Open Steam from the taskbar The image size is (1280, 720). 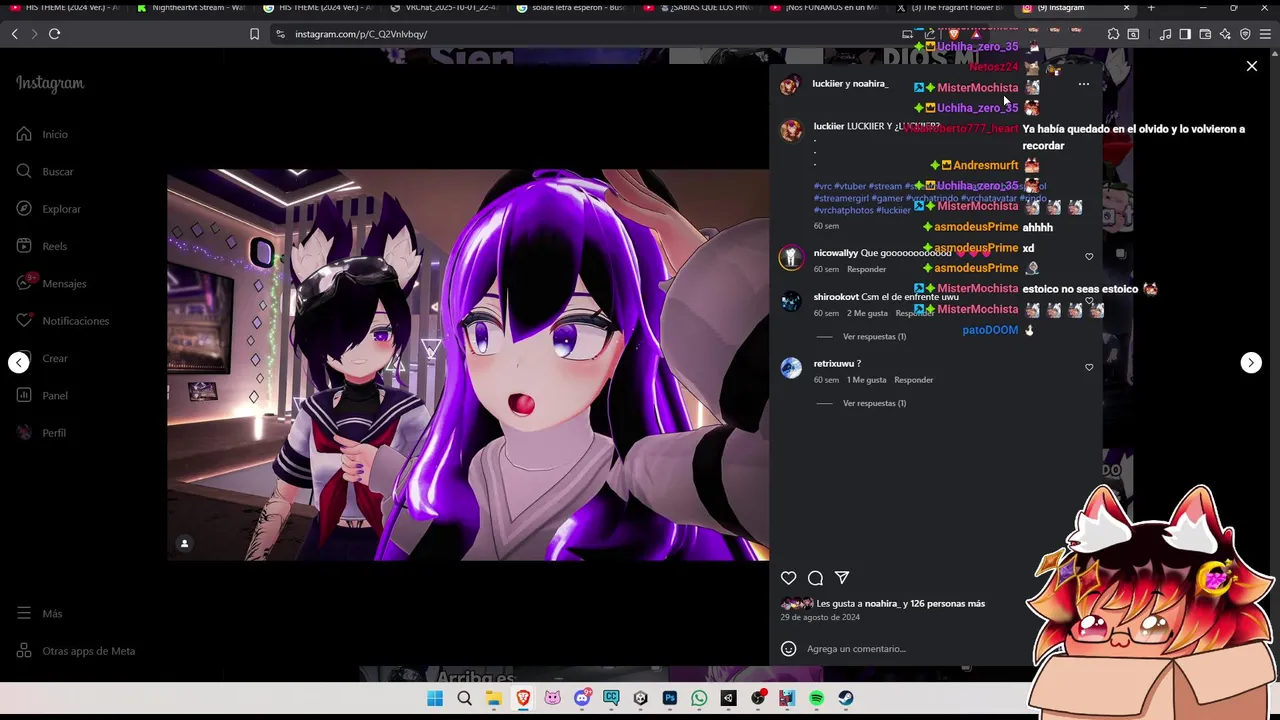(846, 699)
